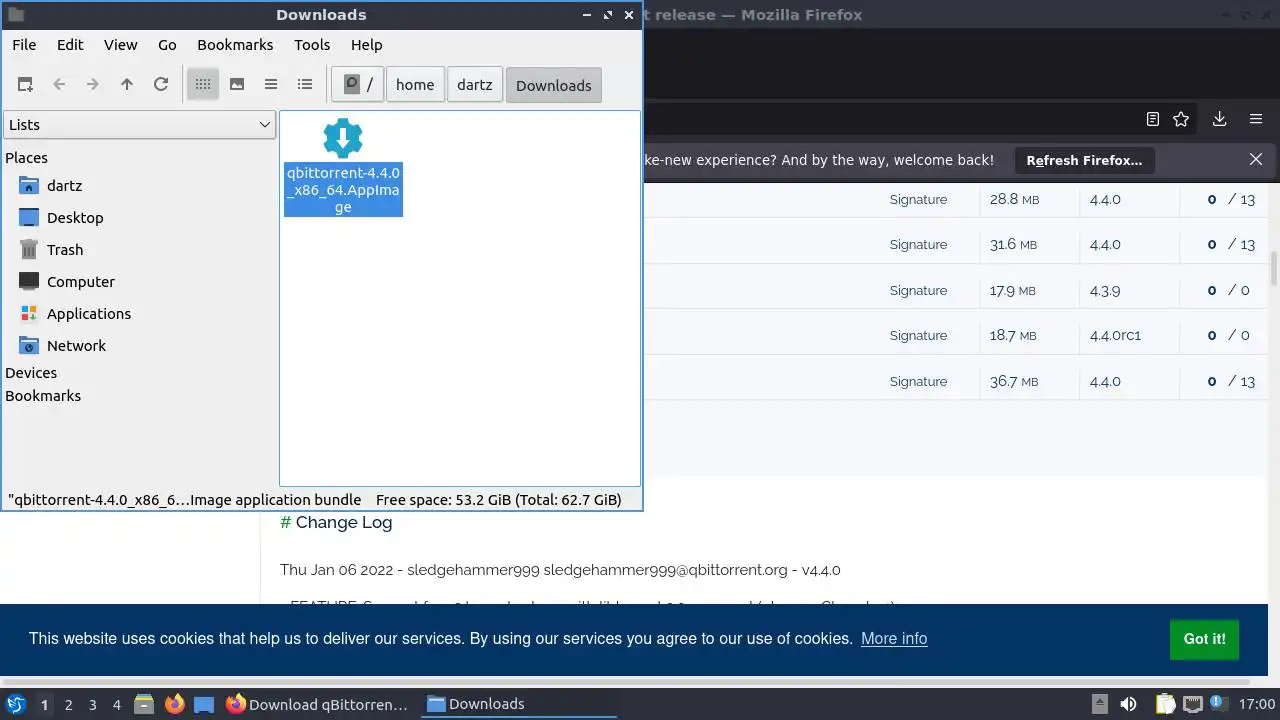Click Signature link in 18.7 MB row
1280x720 pixels.
coord(918,335)
